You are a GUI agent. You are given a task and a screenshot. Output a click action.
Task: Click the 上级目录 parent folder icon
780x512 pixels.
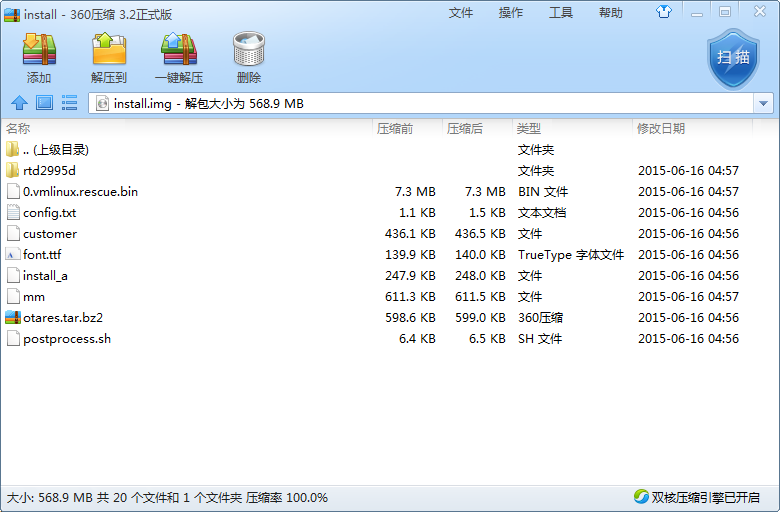click(x=13, y=149)
